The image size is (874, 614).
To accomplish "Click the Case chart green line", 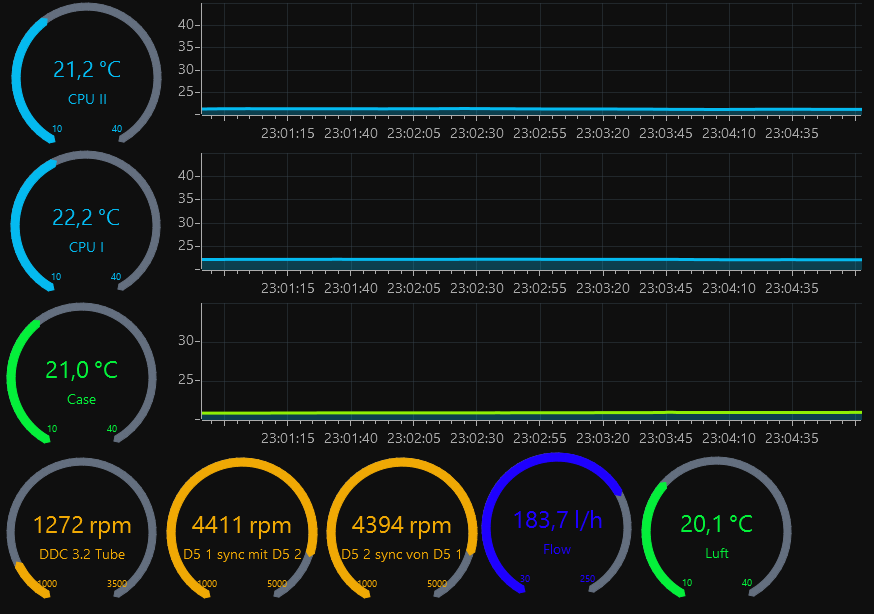I will point(531,413).
